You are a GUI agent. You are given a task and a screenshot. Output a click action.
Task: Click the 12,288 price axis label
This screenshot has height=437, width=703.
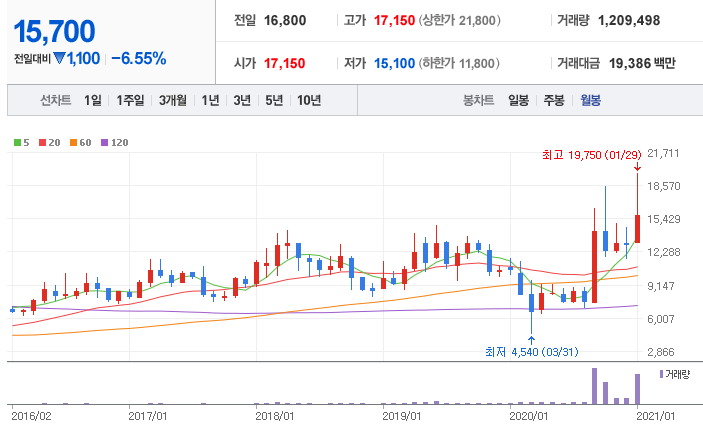[x=664, y=252]
